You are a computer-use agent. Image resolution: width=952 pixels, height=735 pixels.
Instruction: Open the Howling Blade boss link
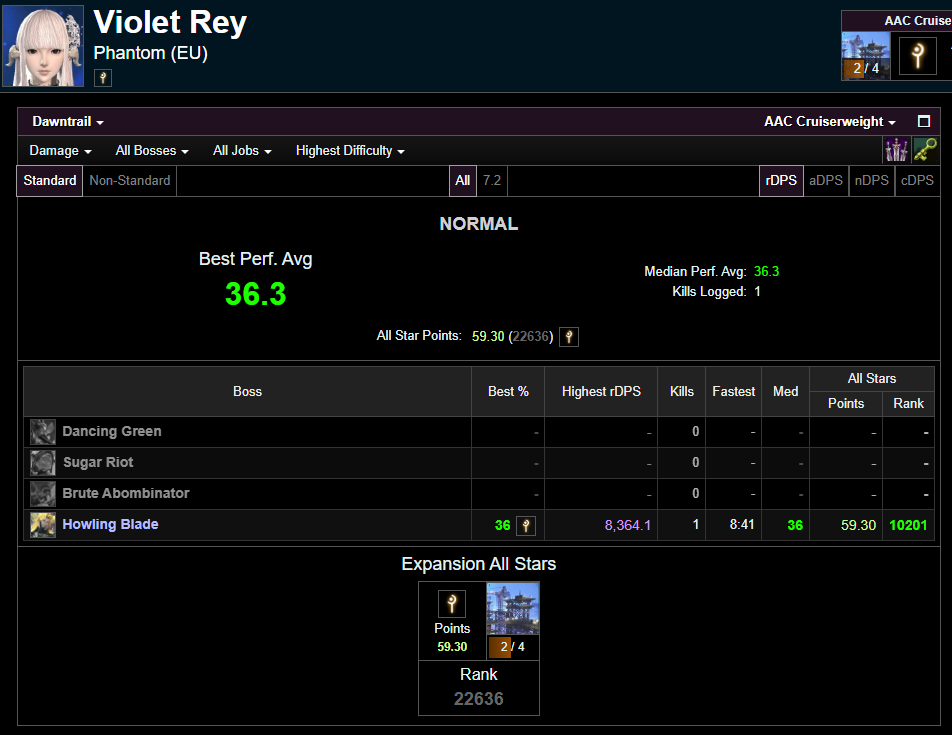coord(110,524)
